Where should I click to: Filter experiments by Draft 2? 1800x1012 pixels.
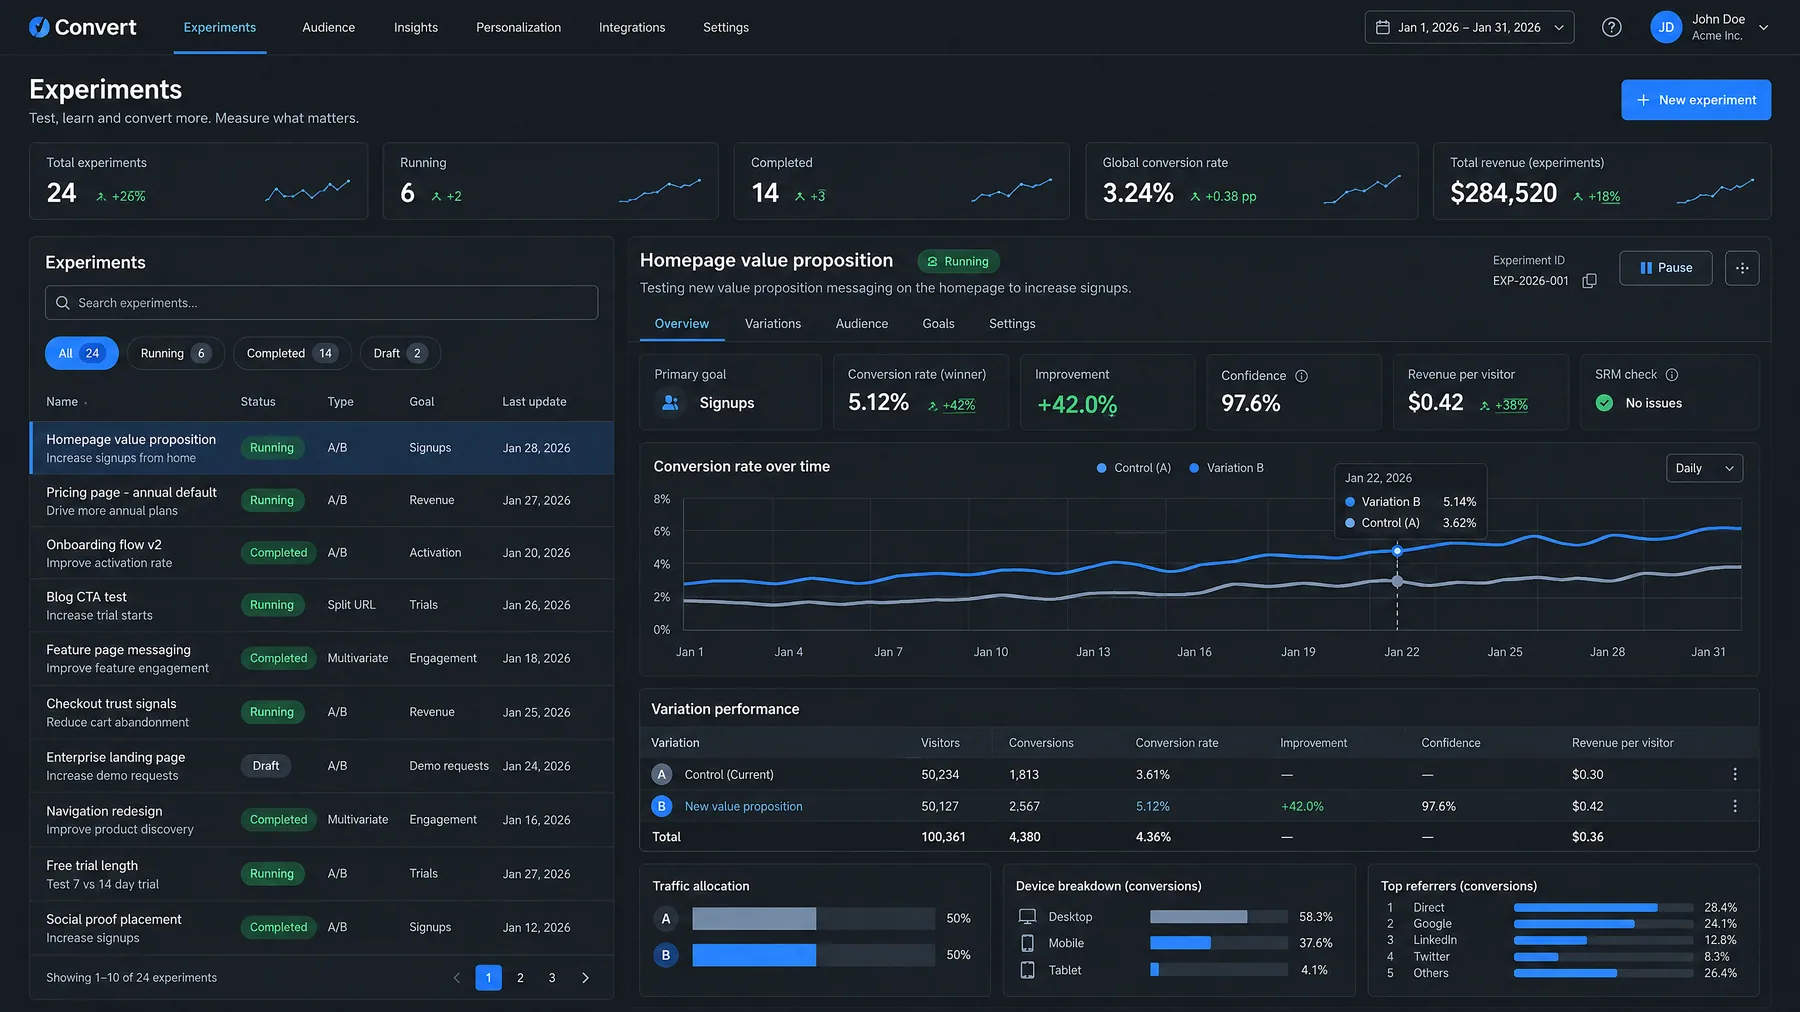click(x=400, y=353)
